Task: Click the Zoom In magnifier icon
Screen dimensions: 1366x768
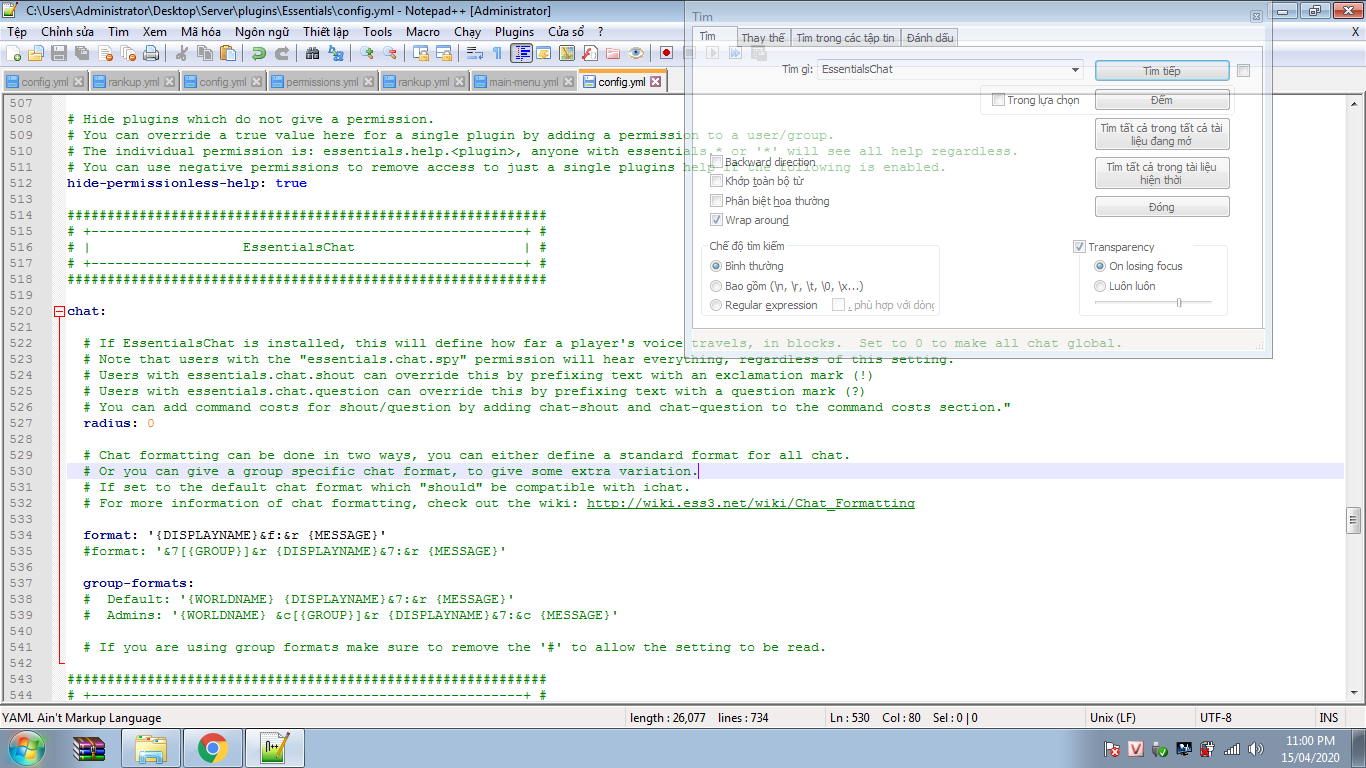Action: coord(367,53)
